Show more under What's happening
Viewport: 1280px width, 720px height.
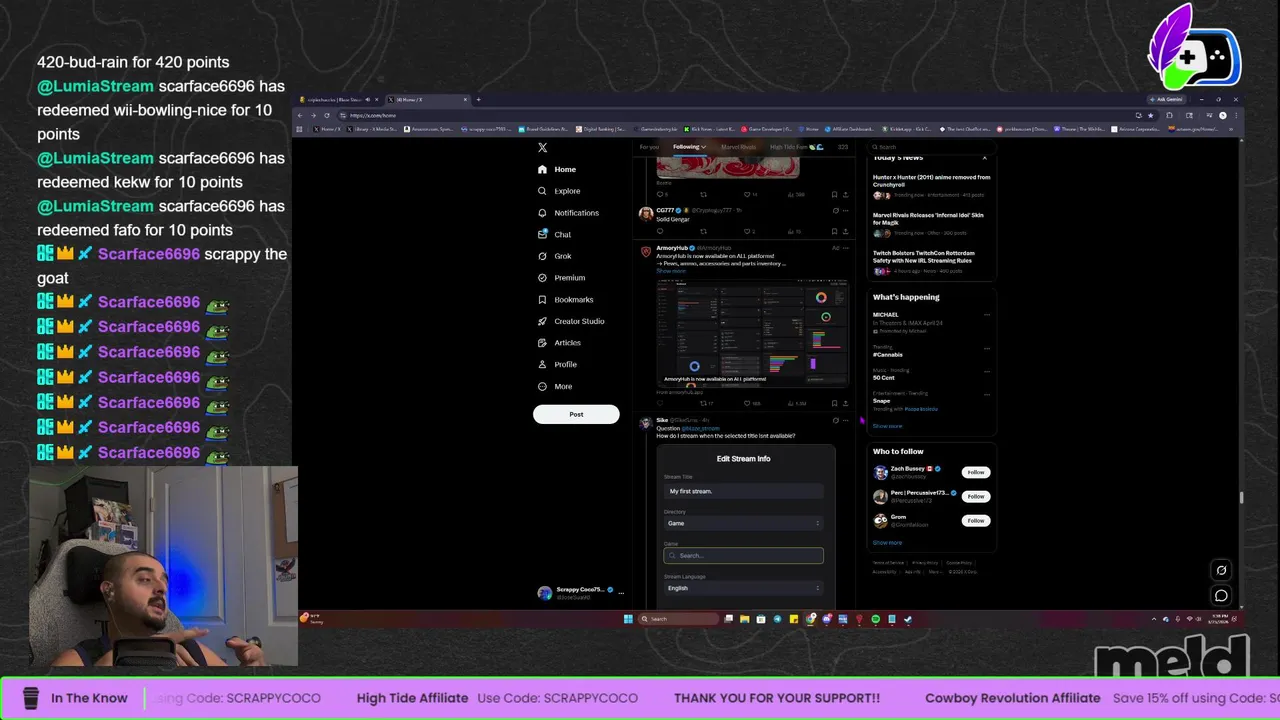(887, 426)
